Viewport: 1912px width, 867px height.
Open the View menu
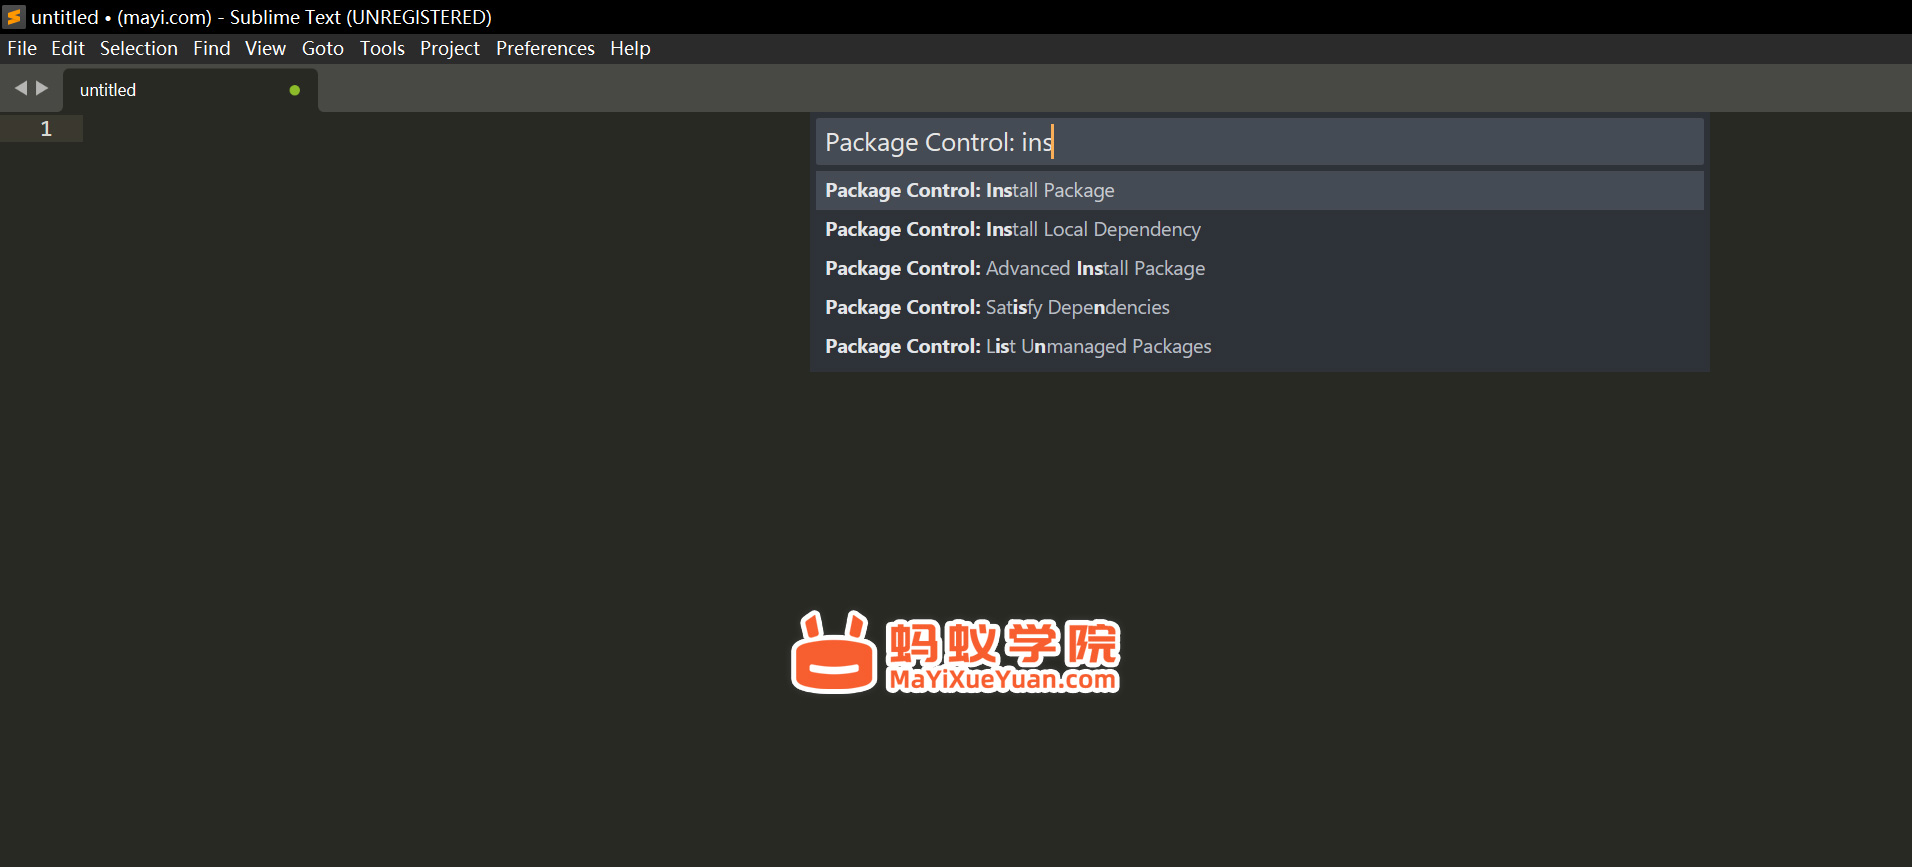point(266,48)
